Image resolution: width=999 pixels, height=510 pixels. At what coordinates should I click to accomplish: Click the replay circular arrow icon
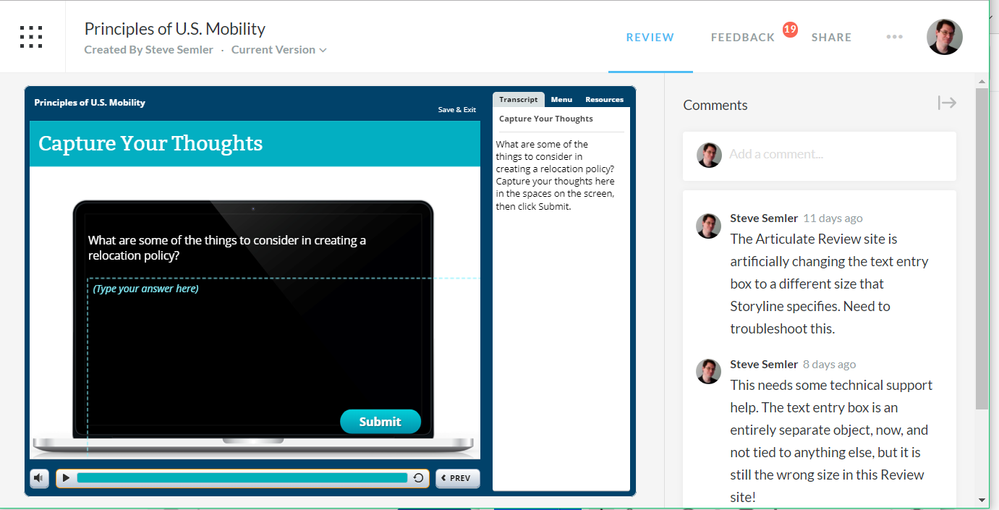(x=418, y=478)
